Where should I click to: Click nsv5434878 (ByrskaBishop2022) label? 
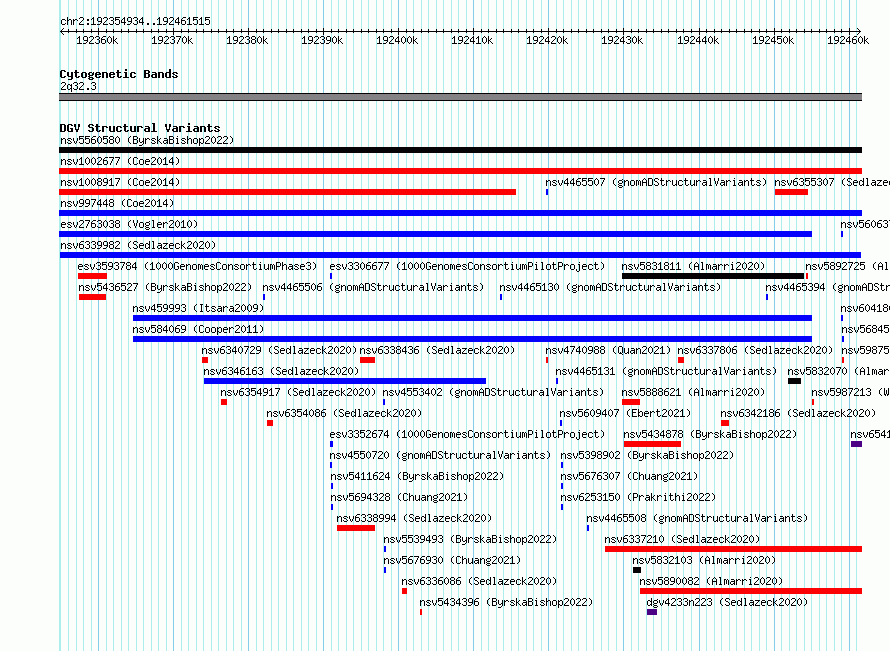[710, 434]
